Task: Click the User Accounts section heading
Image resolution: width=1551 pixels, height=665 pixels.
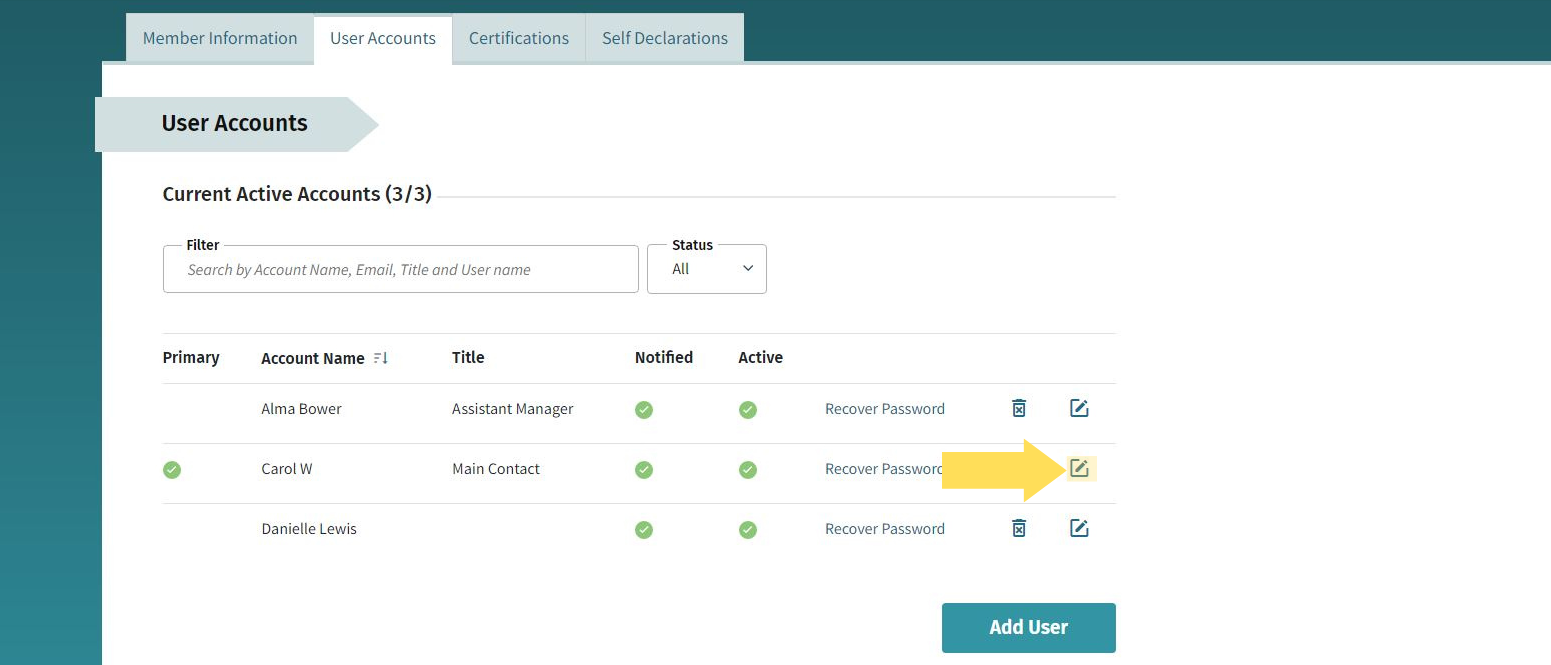Action: [235, 124]
